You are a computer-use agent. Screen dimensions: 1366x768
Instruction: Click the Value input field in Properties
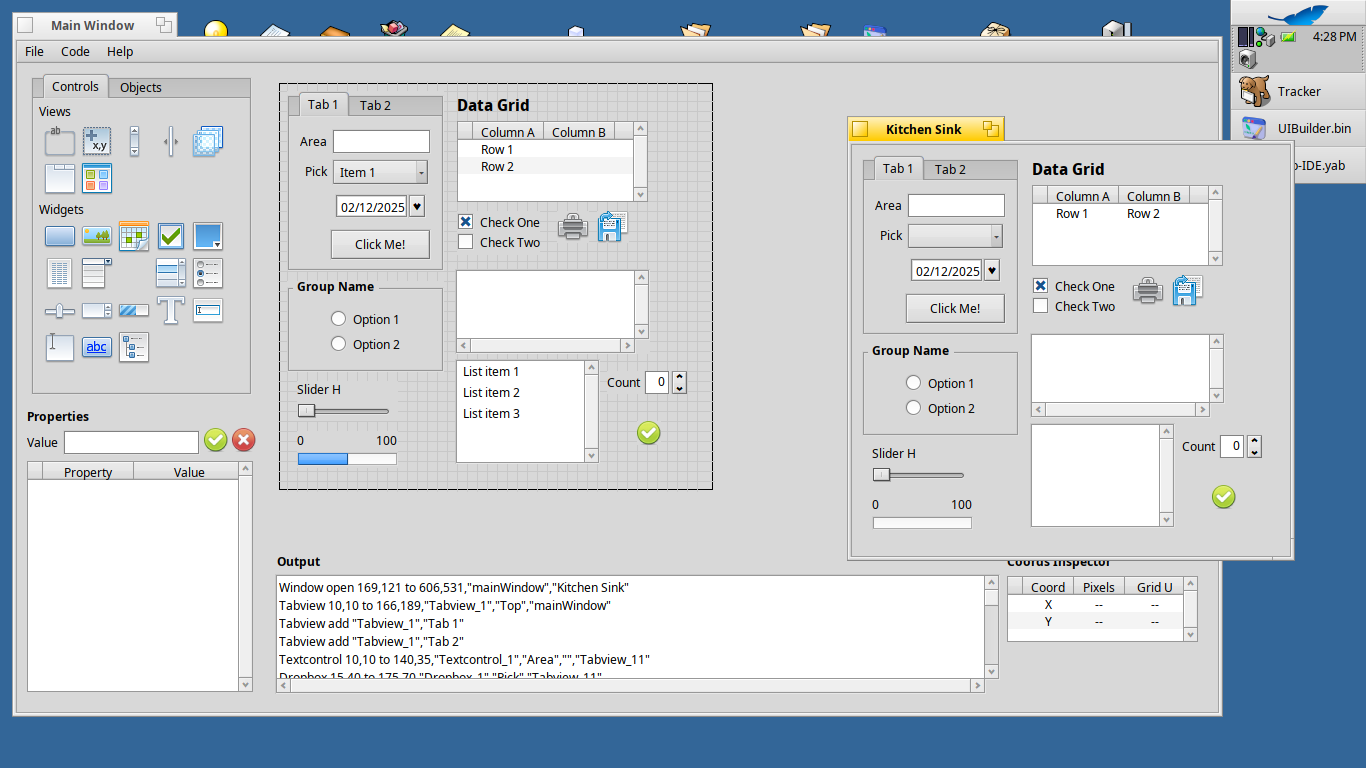click(x=132, y=442)
